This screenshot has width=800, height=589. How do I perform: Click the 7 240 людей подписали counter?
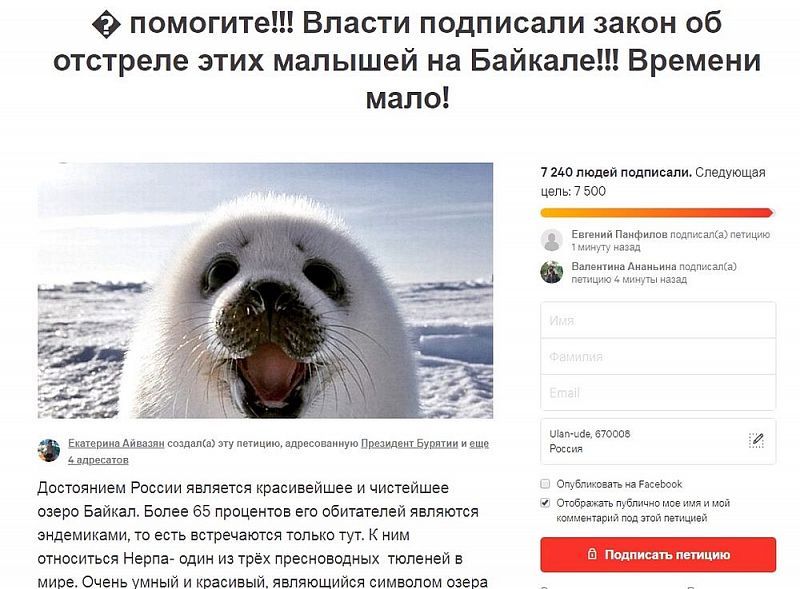click(616, 173)
